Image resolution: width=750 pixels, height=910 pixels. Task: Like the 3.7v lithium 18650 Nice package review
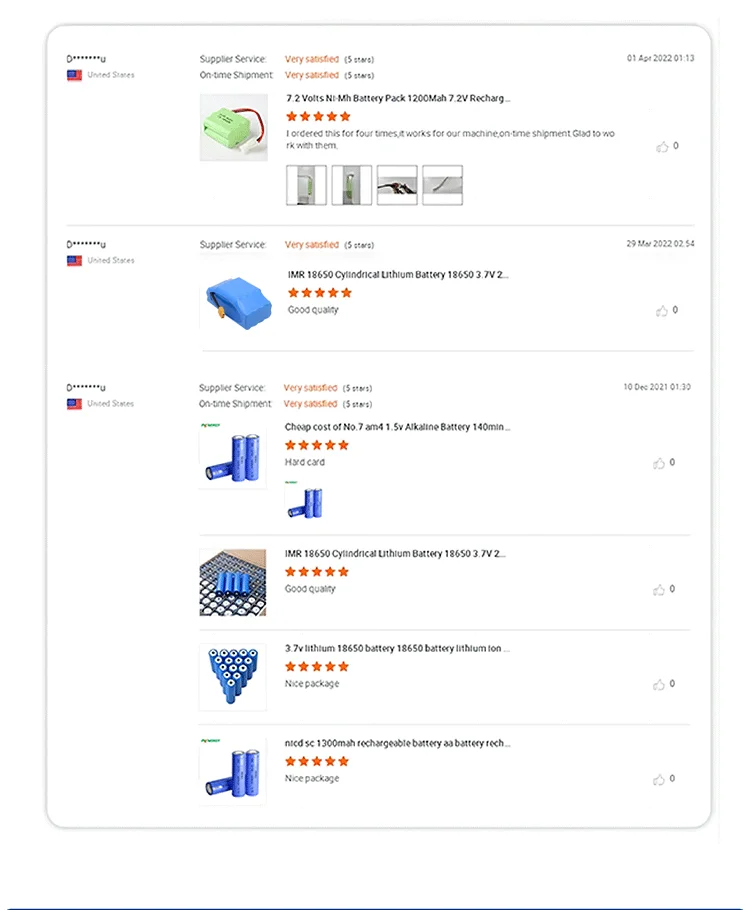[x=659, y=685]
